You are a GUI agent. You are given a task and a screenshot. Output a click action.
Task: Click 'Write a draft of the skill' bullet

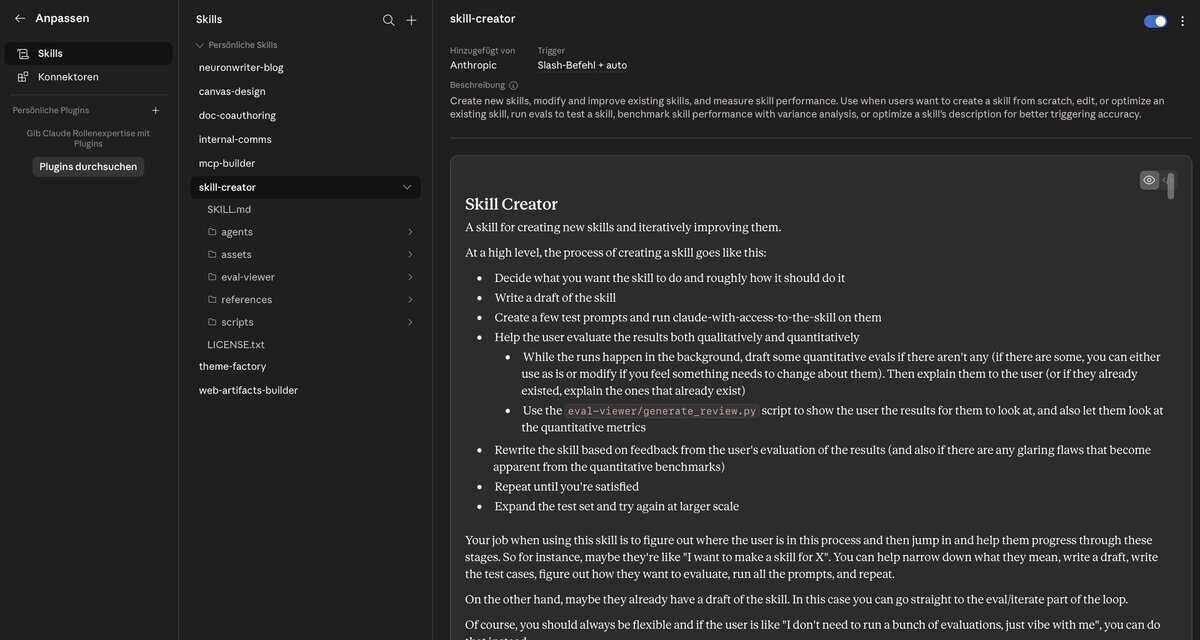555,298
